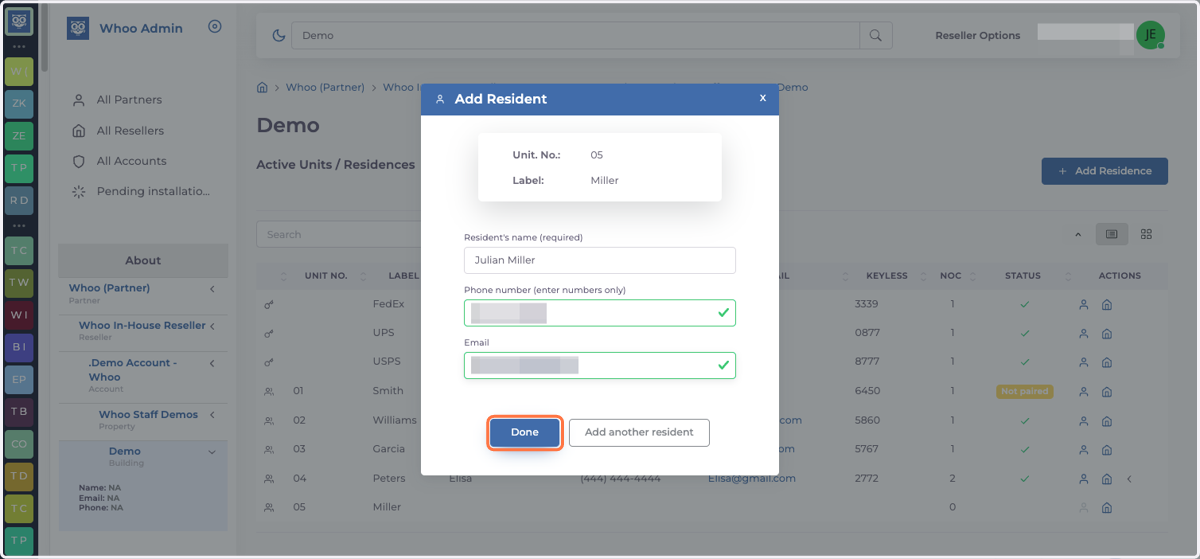Click the target icon beside Whoo Admin

pos(215,27)
